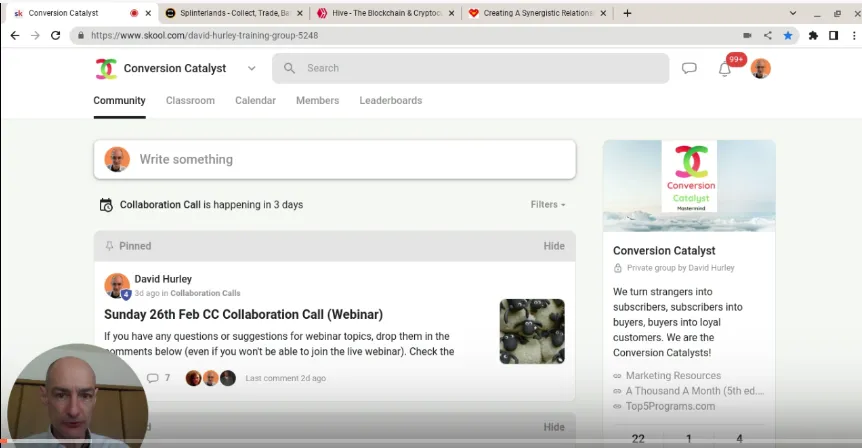
Task: Open the A Thousand A Month link
Action: tap(695, 391)
